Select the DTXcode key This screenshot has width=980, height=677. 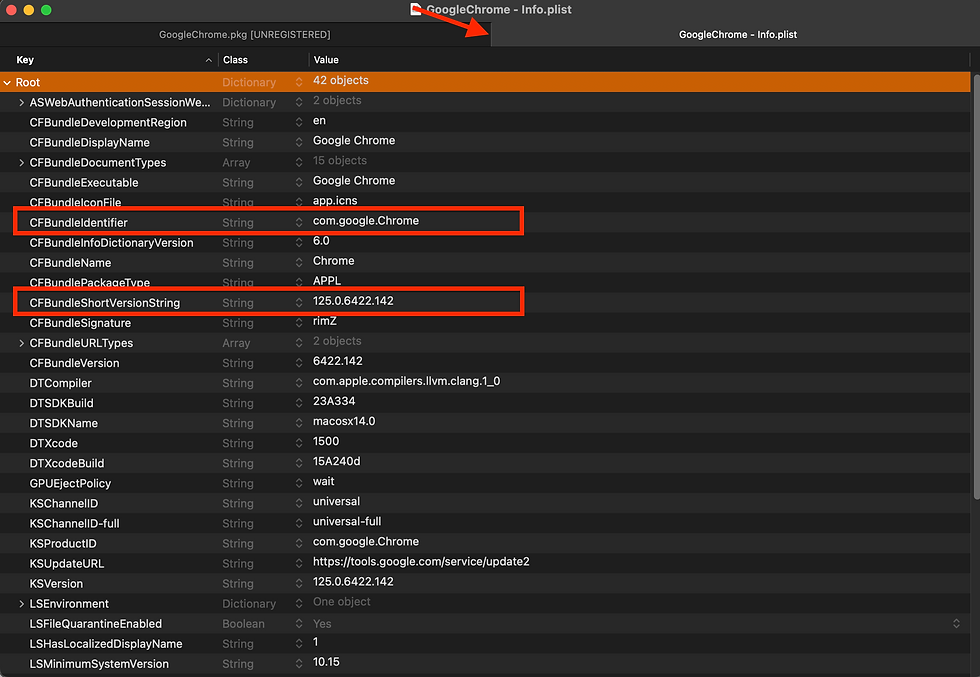[x=54, y=443]
